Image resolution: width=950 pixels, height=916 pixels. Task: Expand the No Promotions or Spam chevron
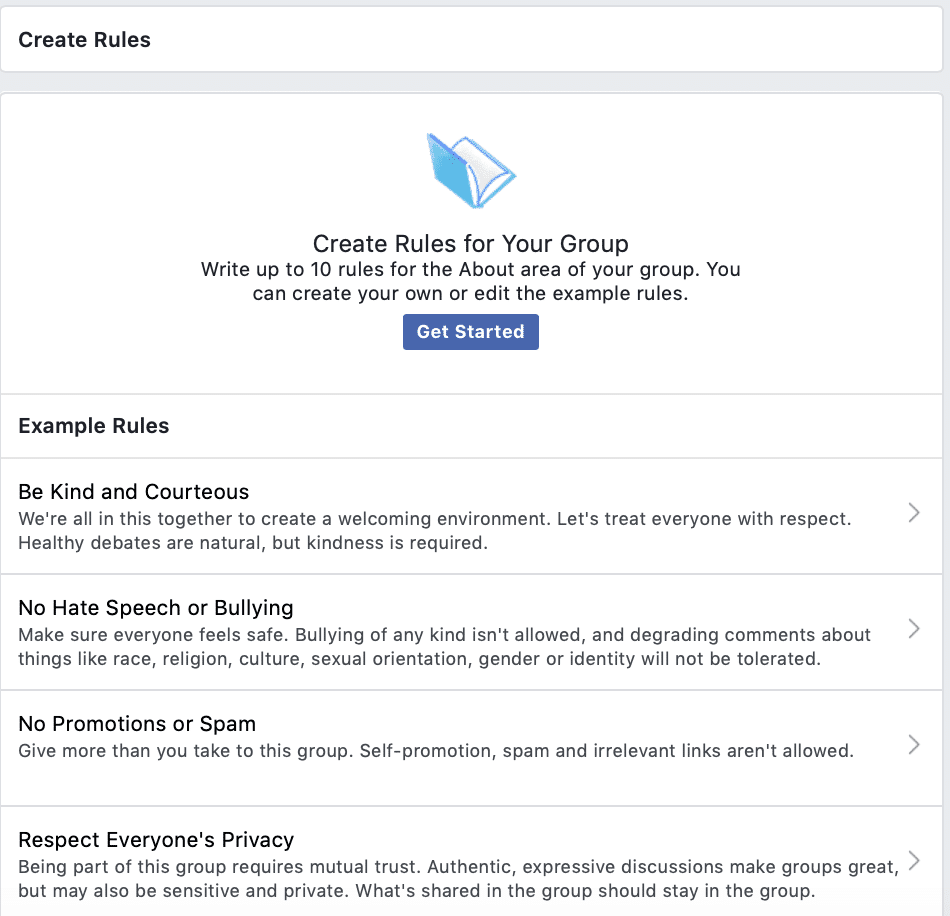tap(913, 744)
